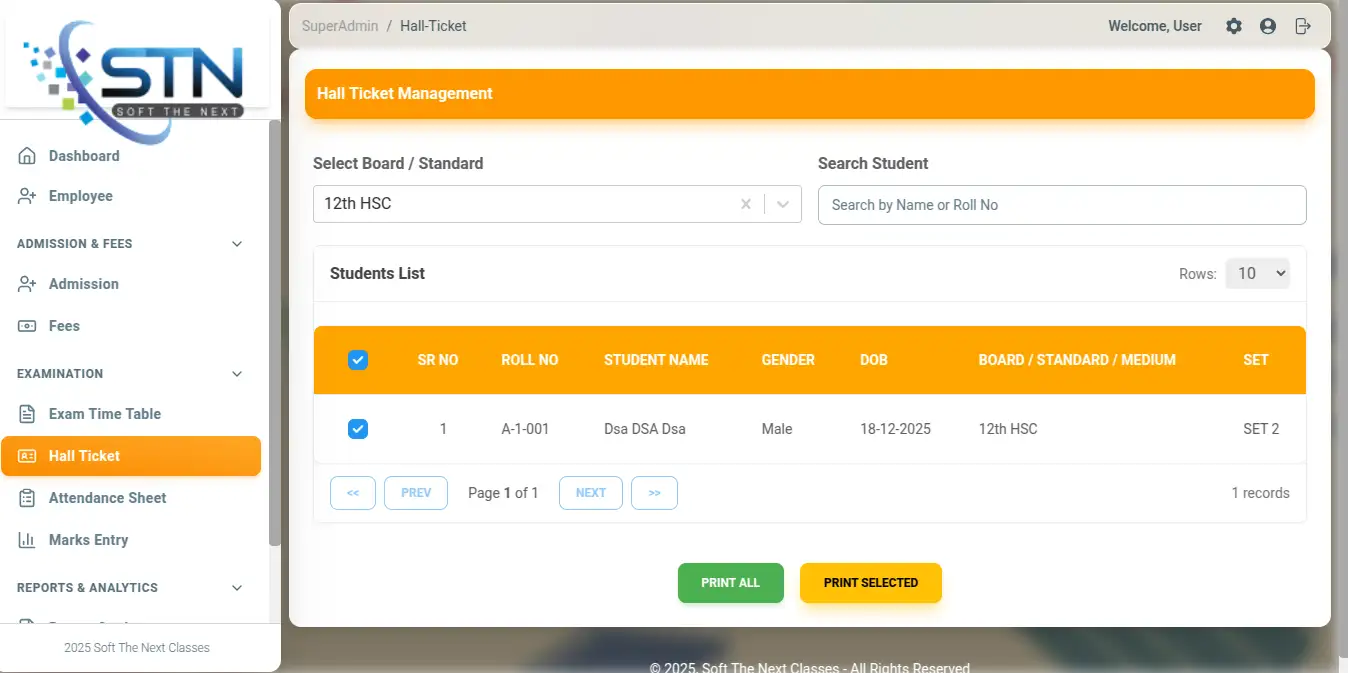This screenshot has height=673, width=1348.
Task: Toggle the select-all checkbox in table header
Action: coord(358,360)
